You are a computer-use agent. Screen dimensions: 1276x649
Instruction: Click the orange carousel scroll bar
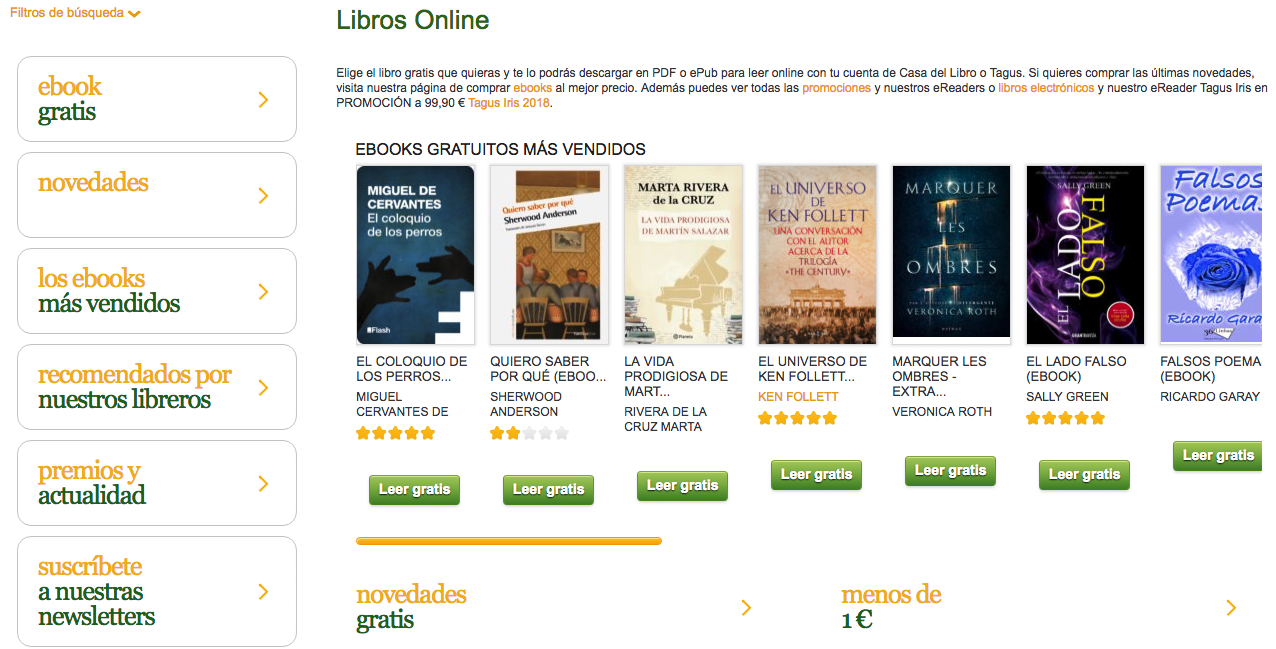point(509,541)
